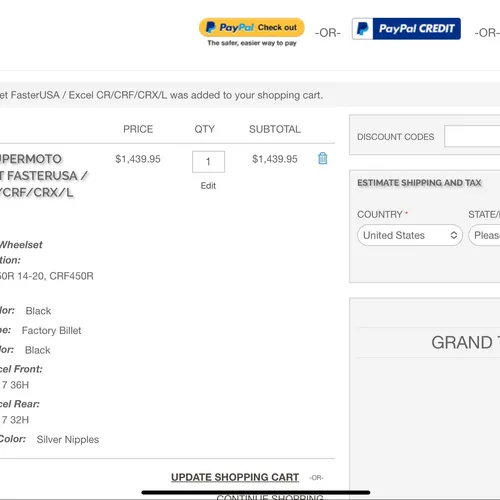Screen dimensions: 500x500
Task: Click the Grand Total label
Action: (x=466, y=342)
